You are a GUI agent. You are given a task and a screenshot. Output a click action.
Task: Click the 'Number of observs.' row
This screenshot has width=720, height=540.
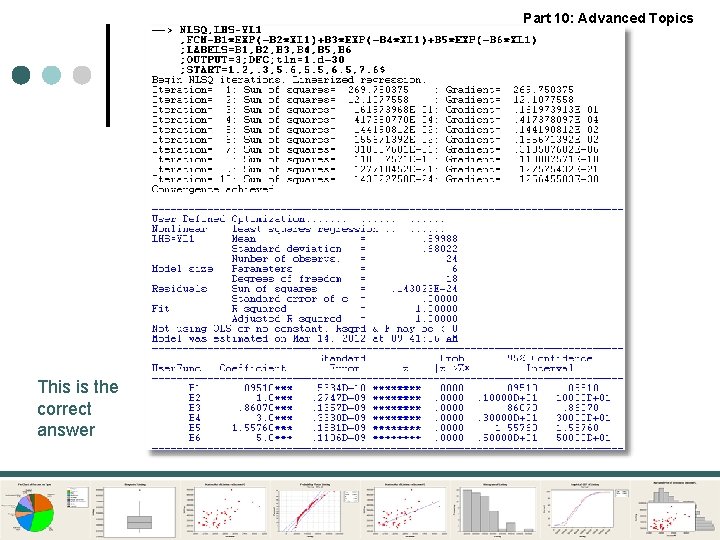(344, 259)
